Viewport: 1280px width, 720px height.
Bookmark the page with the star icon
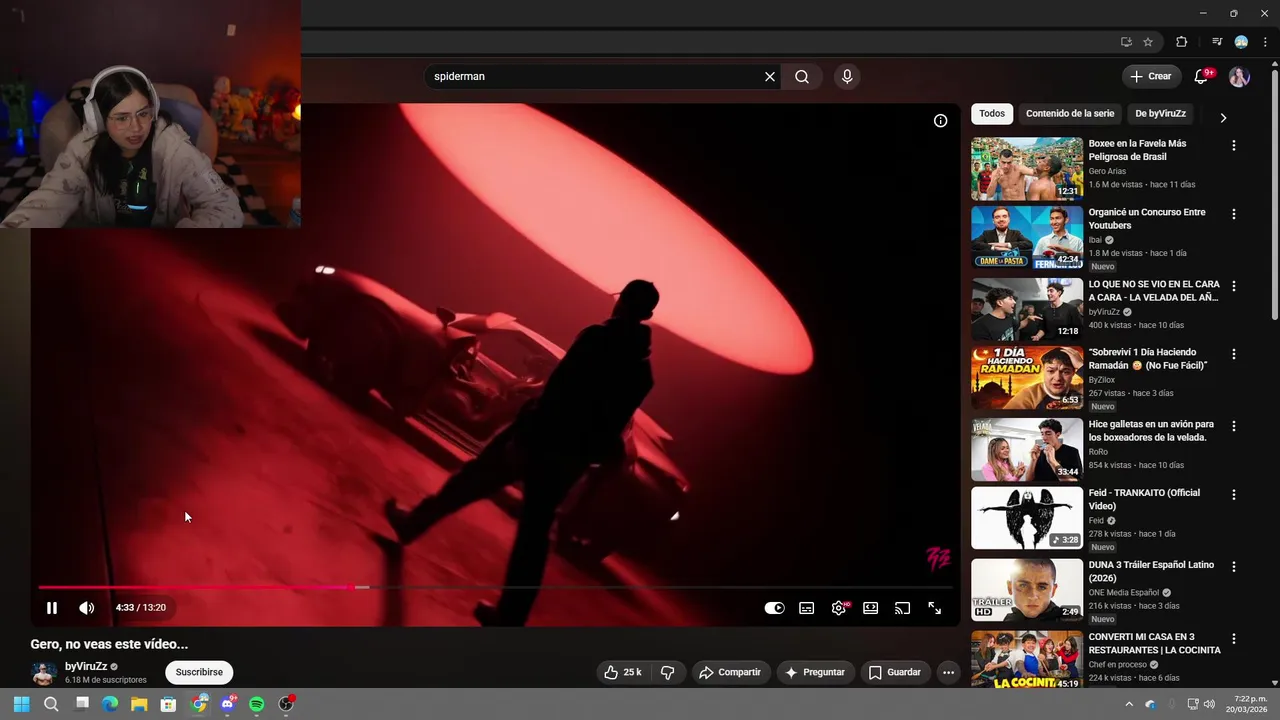pos(1148,42)
